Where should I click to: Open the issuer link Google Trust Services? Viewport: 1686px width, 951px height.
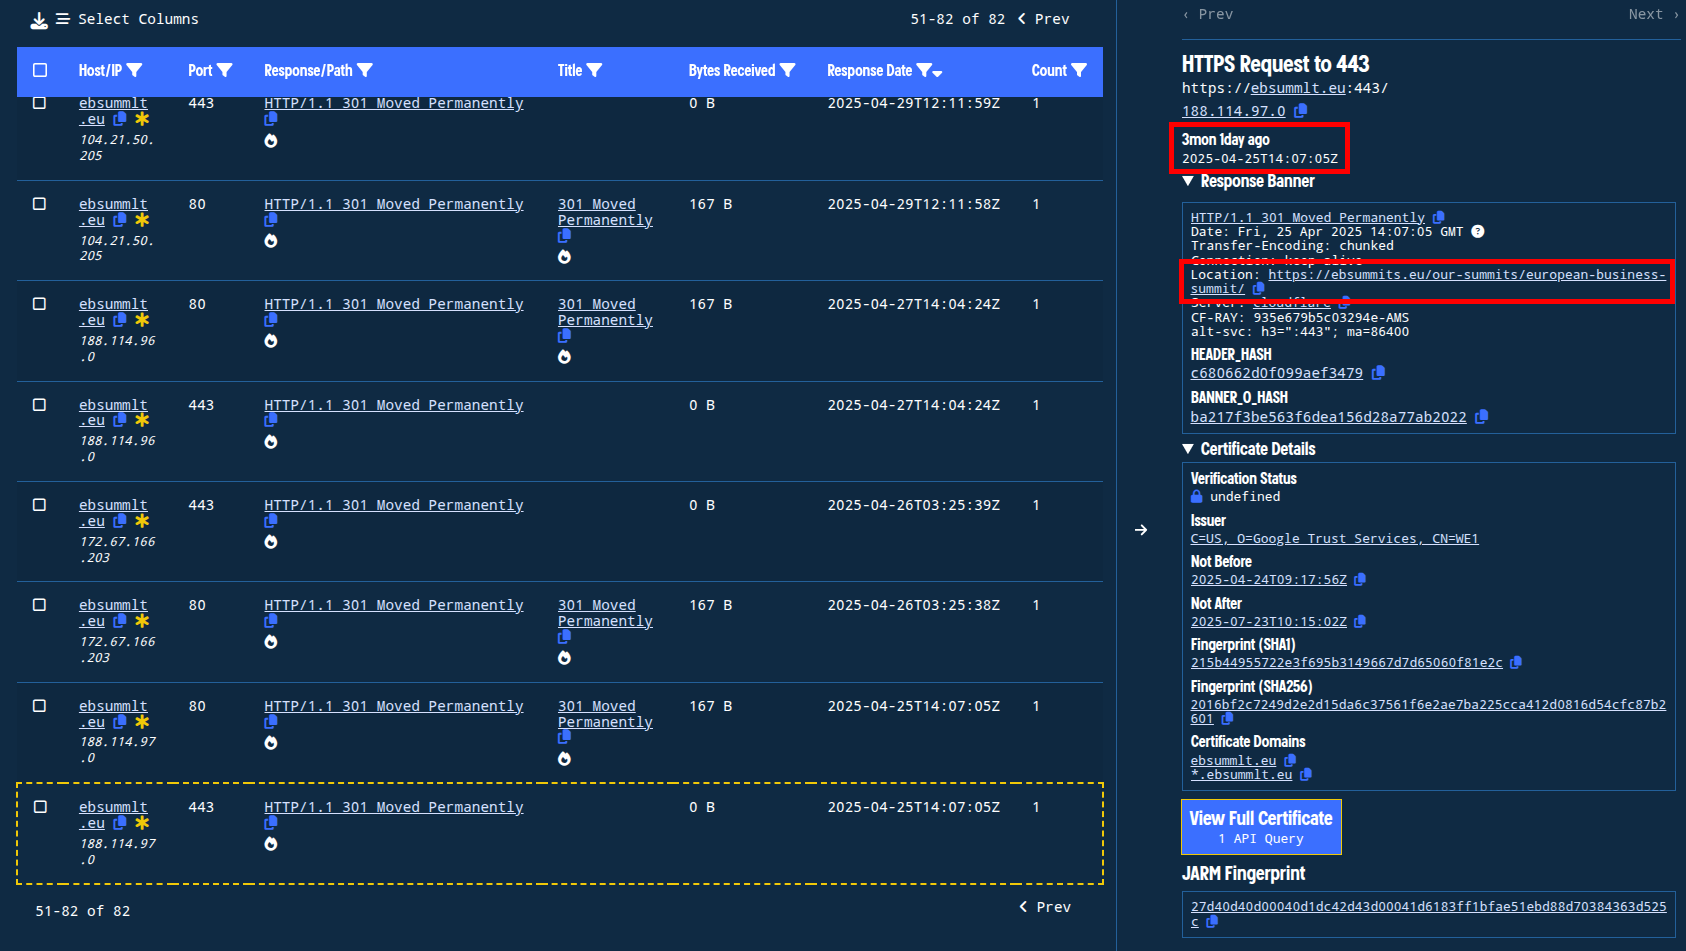click(1334, 538)
